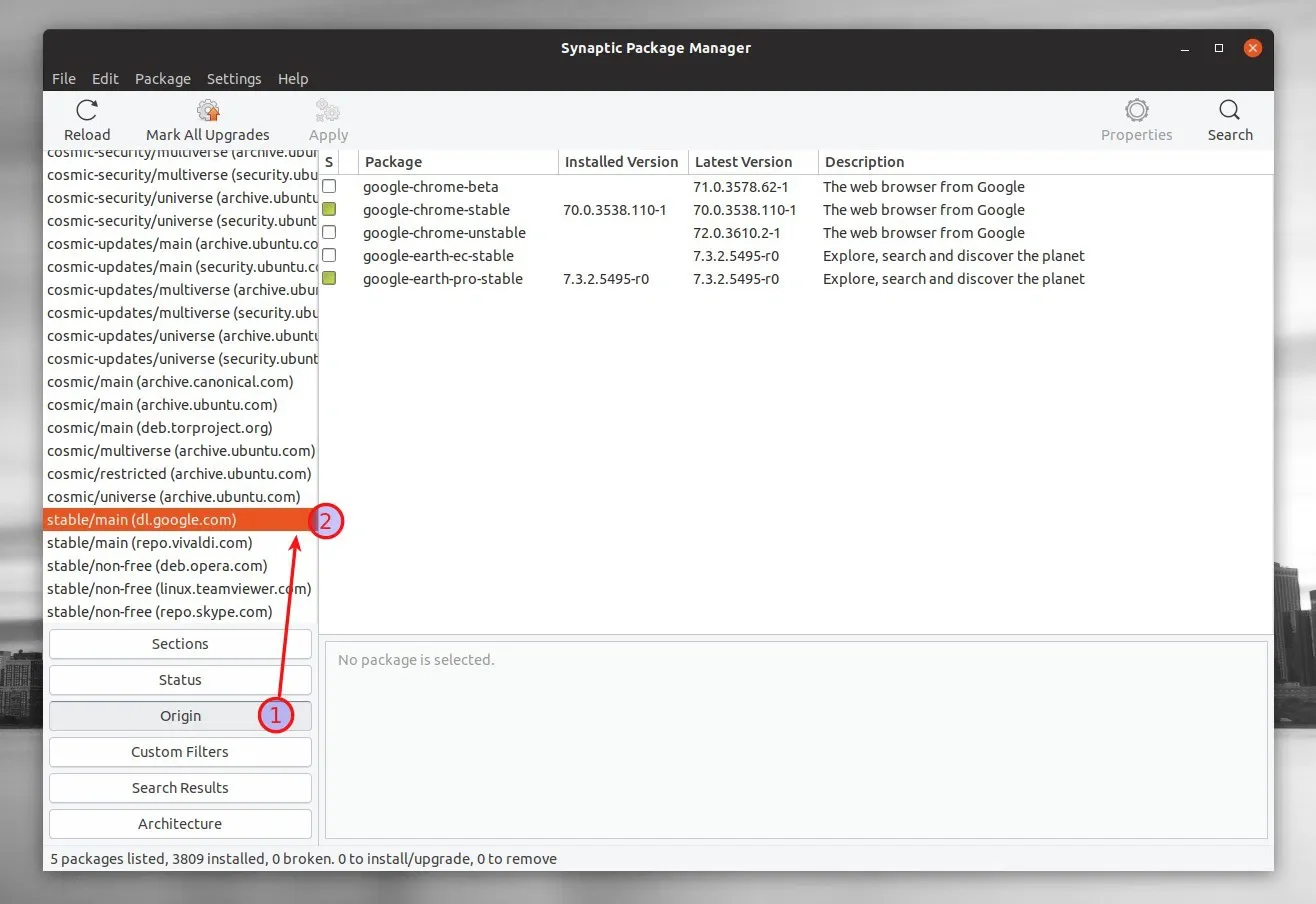Sort by Package column header
This screenshot has width=1316, height=904.
tap(458, 162)
